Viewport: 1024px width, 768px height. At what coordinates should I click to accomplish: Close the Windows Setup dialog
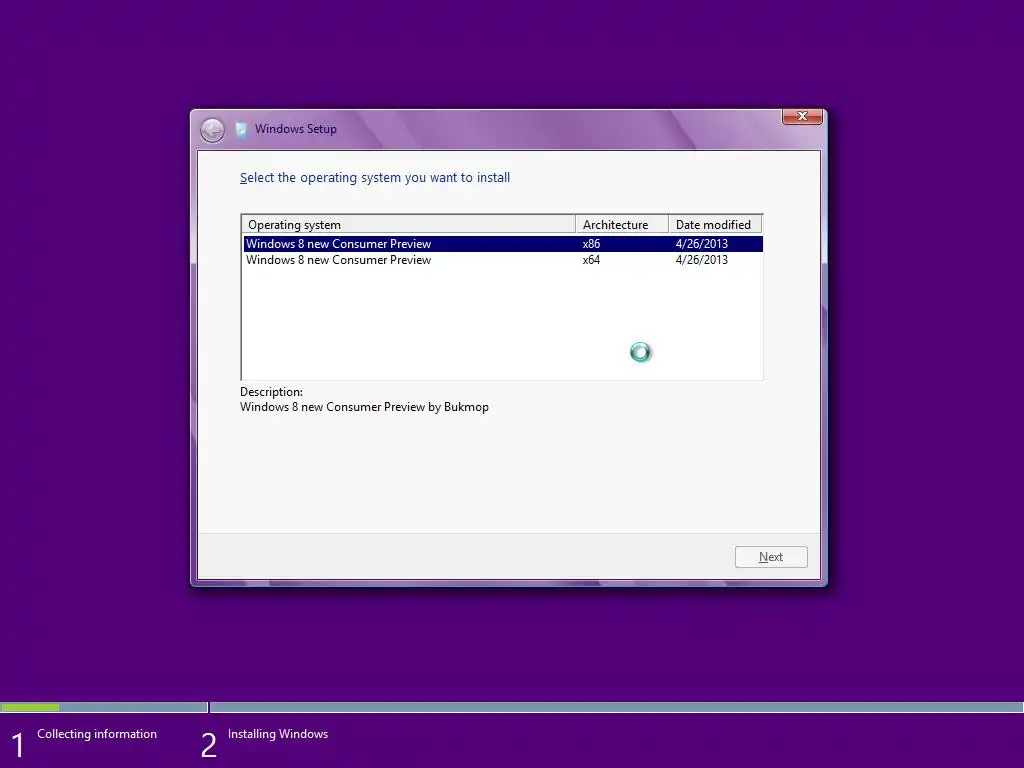(x=802, y=116)
